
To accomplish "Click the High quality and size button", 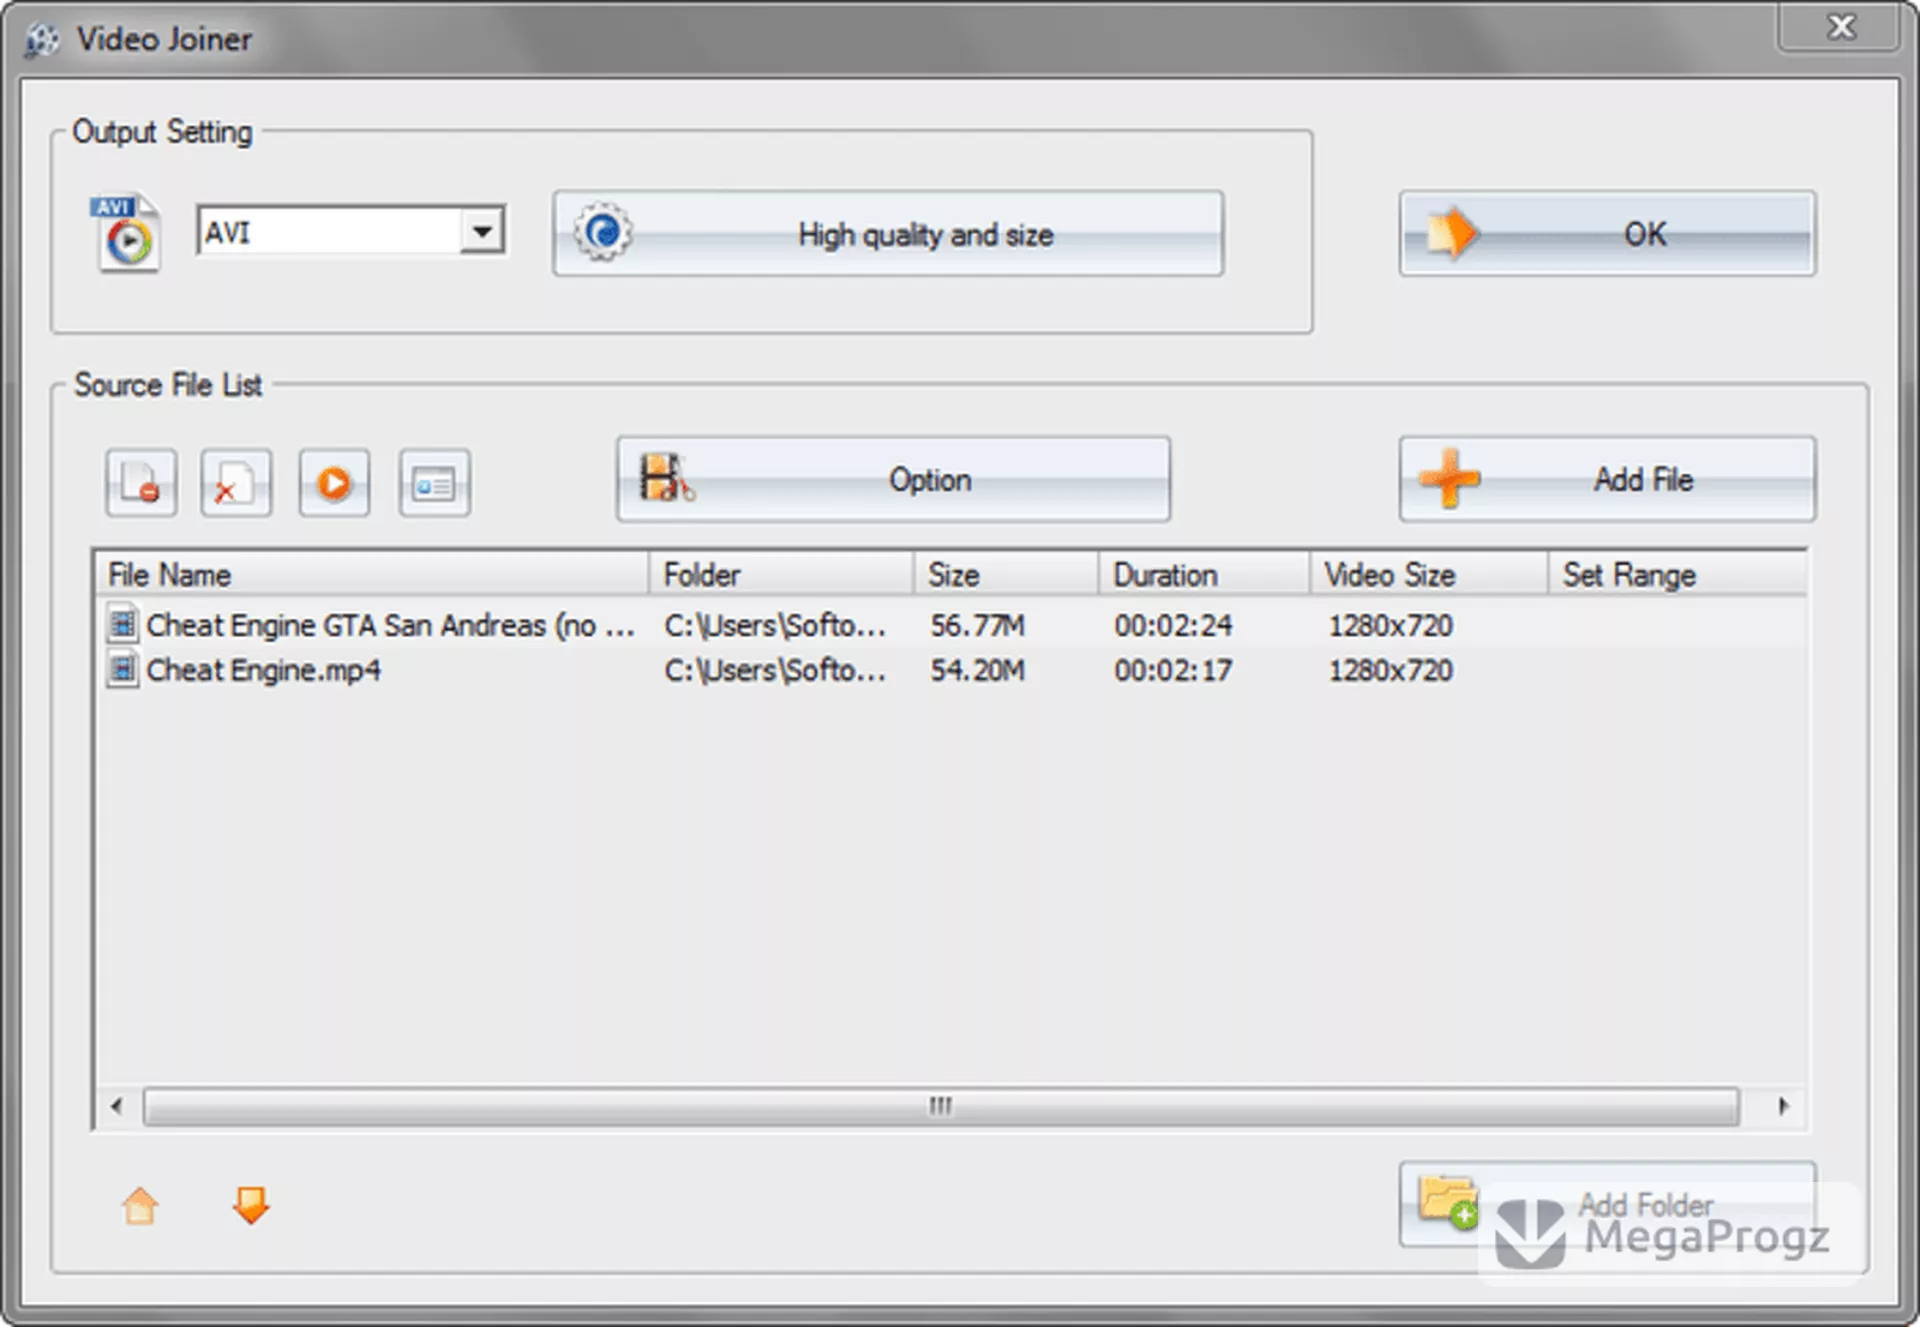I will [x=888, y=234].
